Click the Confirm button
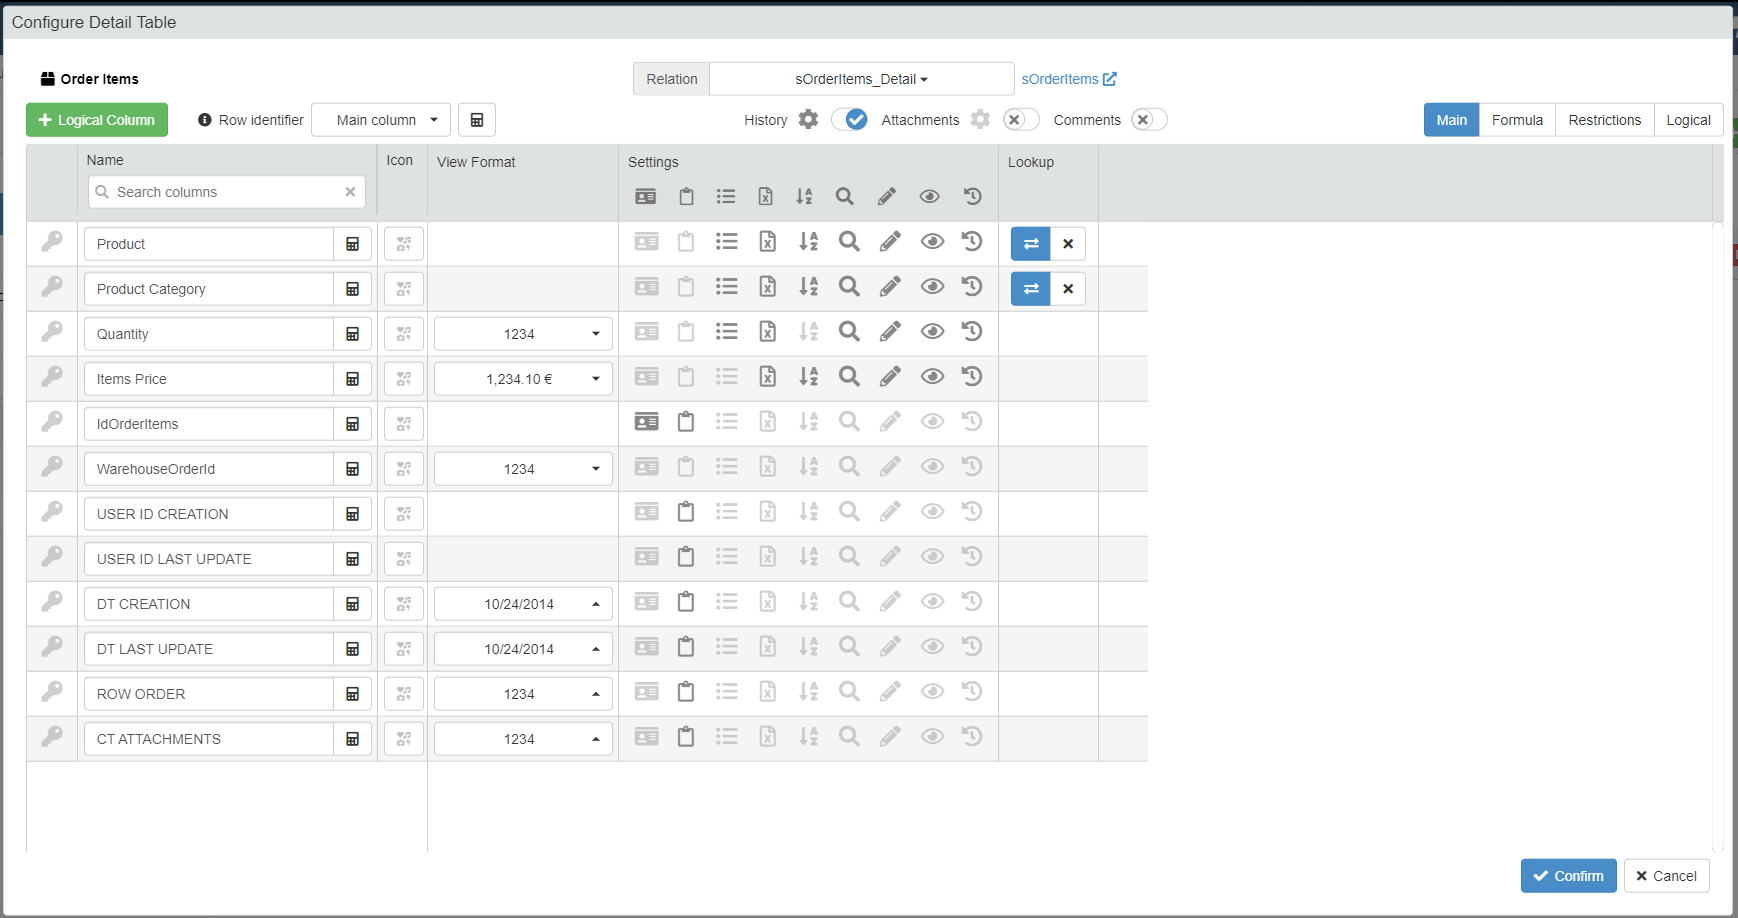The image size is (1738, 918). point(1568,876)
